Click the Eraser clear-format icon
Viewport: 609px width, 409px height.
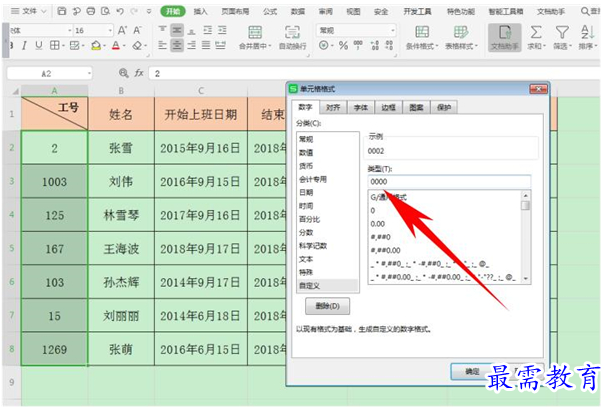(x=137, y=46)
